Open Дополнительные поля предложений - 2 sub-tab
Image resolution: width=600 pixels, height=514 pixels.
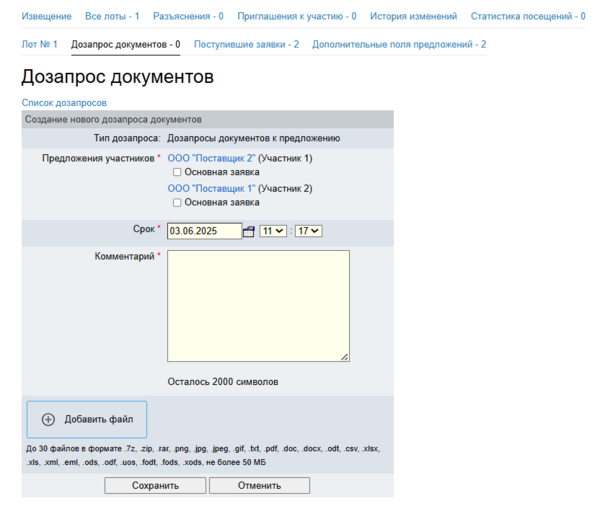pyautogui.click(x=399, y=44)
